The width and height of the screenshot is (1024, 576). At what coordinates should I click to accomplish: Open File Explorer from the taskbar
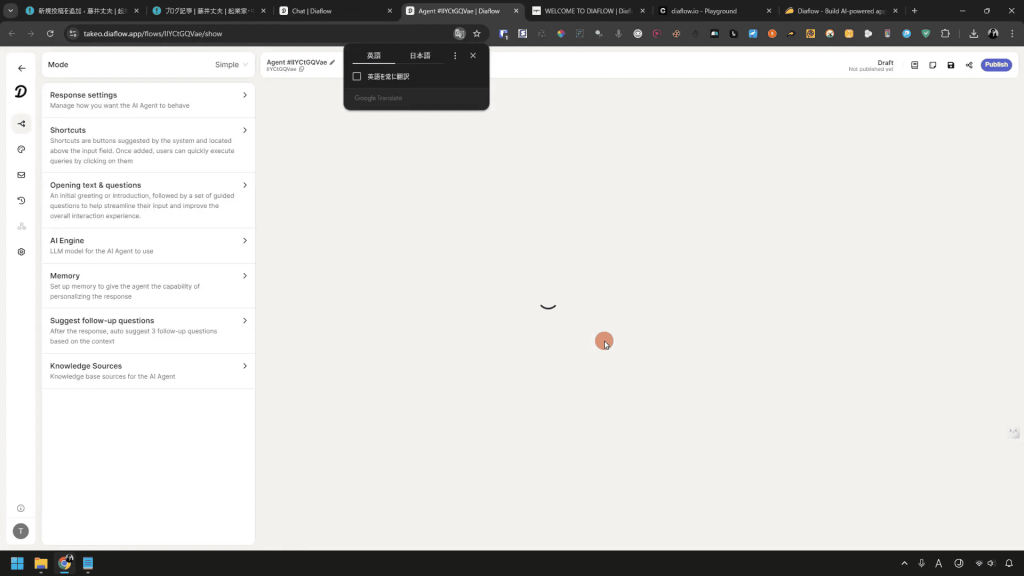(x=40, y=563)
